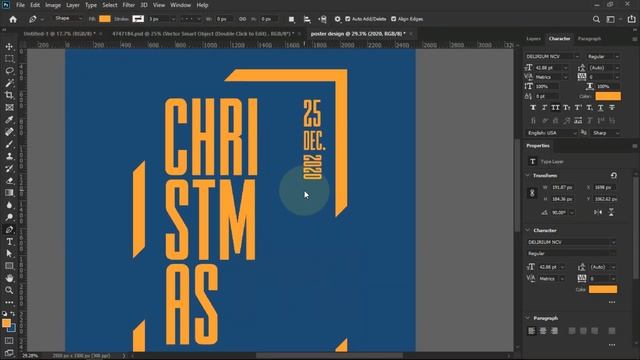Toggle Superscript in Character panel
640x360 pixels.
578,108
